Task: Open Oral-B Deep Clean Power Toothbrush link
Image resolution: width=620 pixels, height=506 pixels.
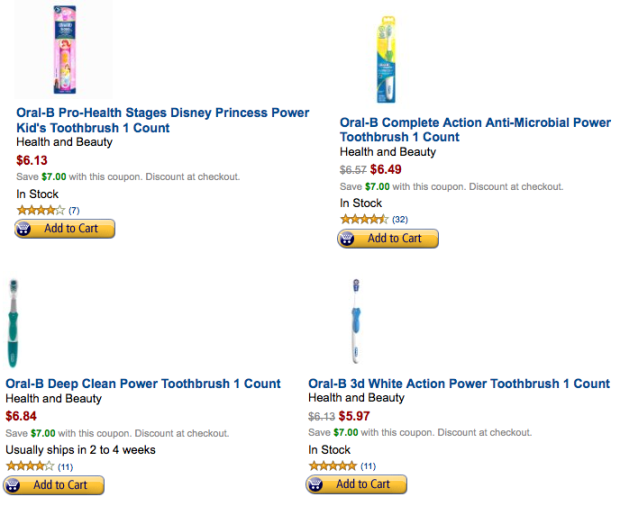Action: click(x=143, y=384)
